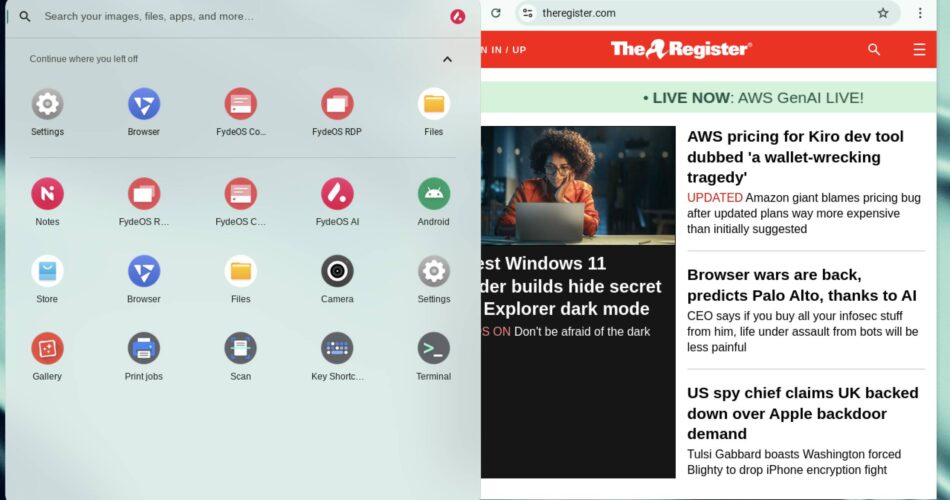This screenshot has height=500, width=950.
Task: Open the Gallery app
Action: pos(47,348)
